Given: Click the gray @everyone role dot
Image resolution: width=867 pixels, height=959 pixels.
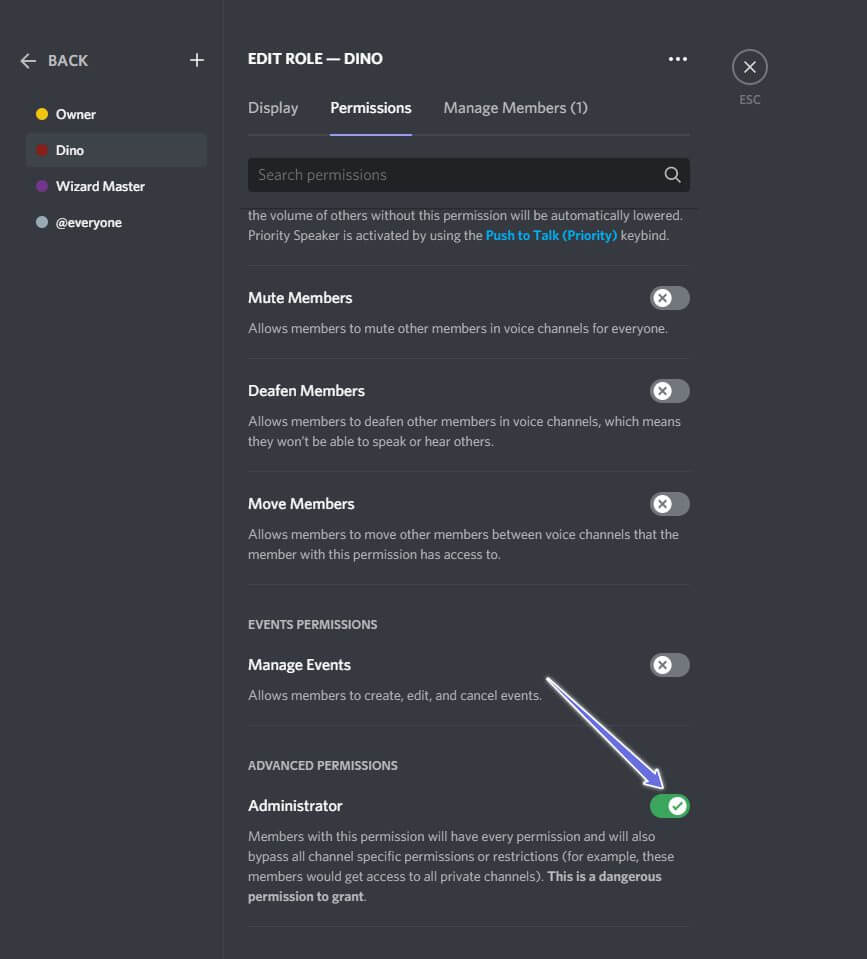Looking at the screenshot, I should (x=42, y=222).
